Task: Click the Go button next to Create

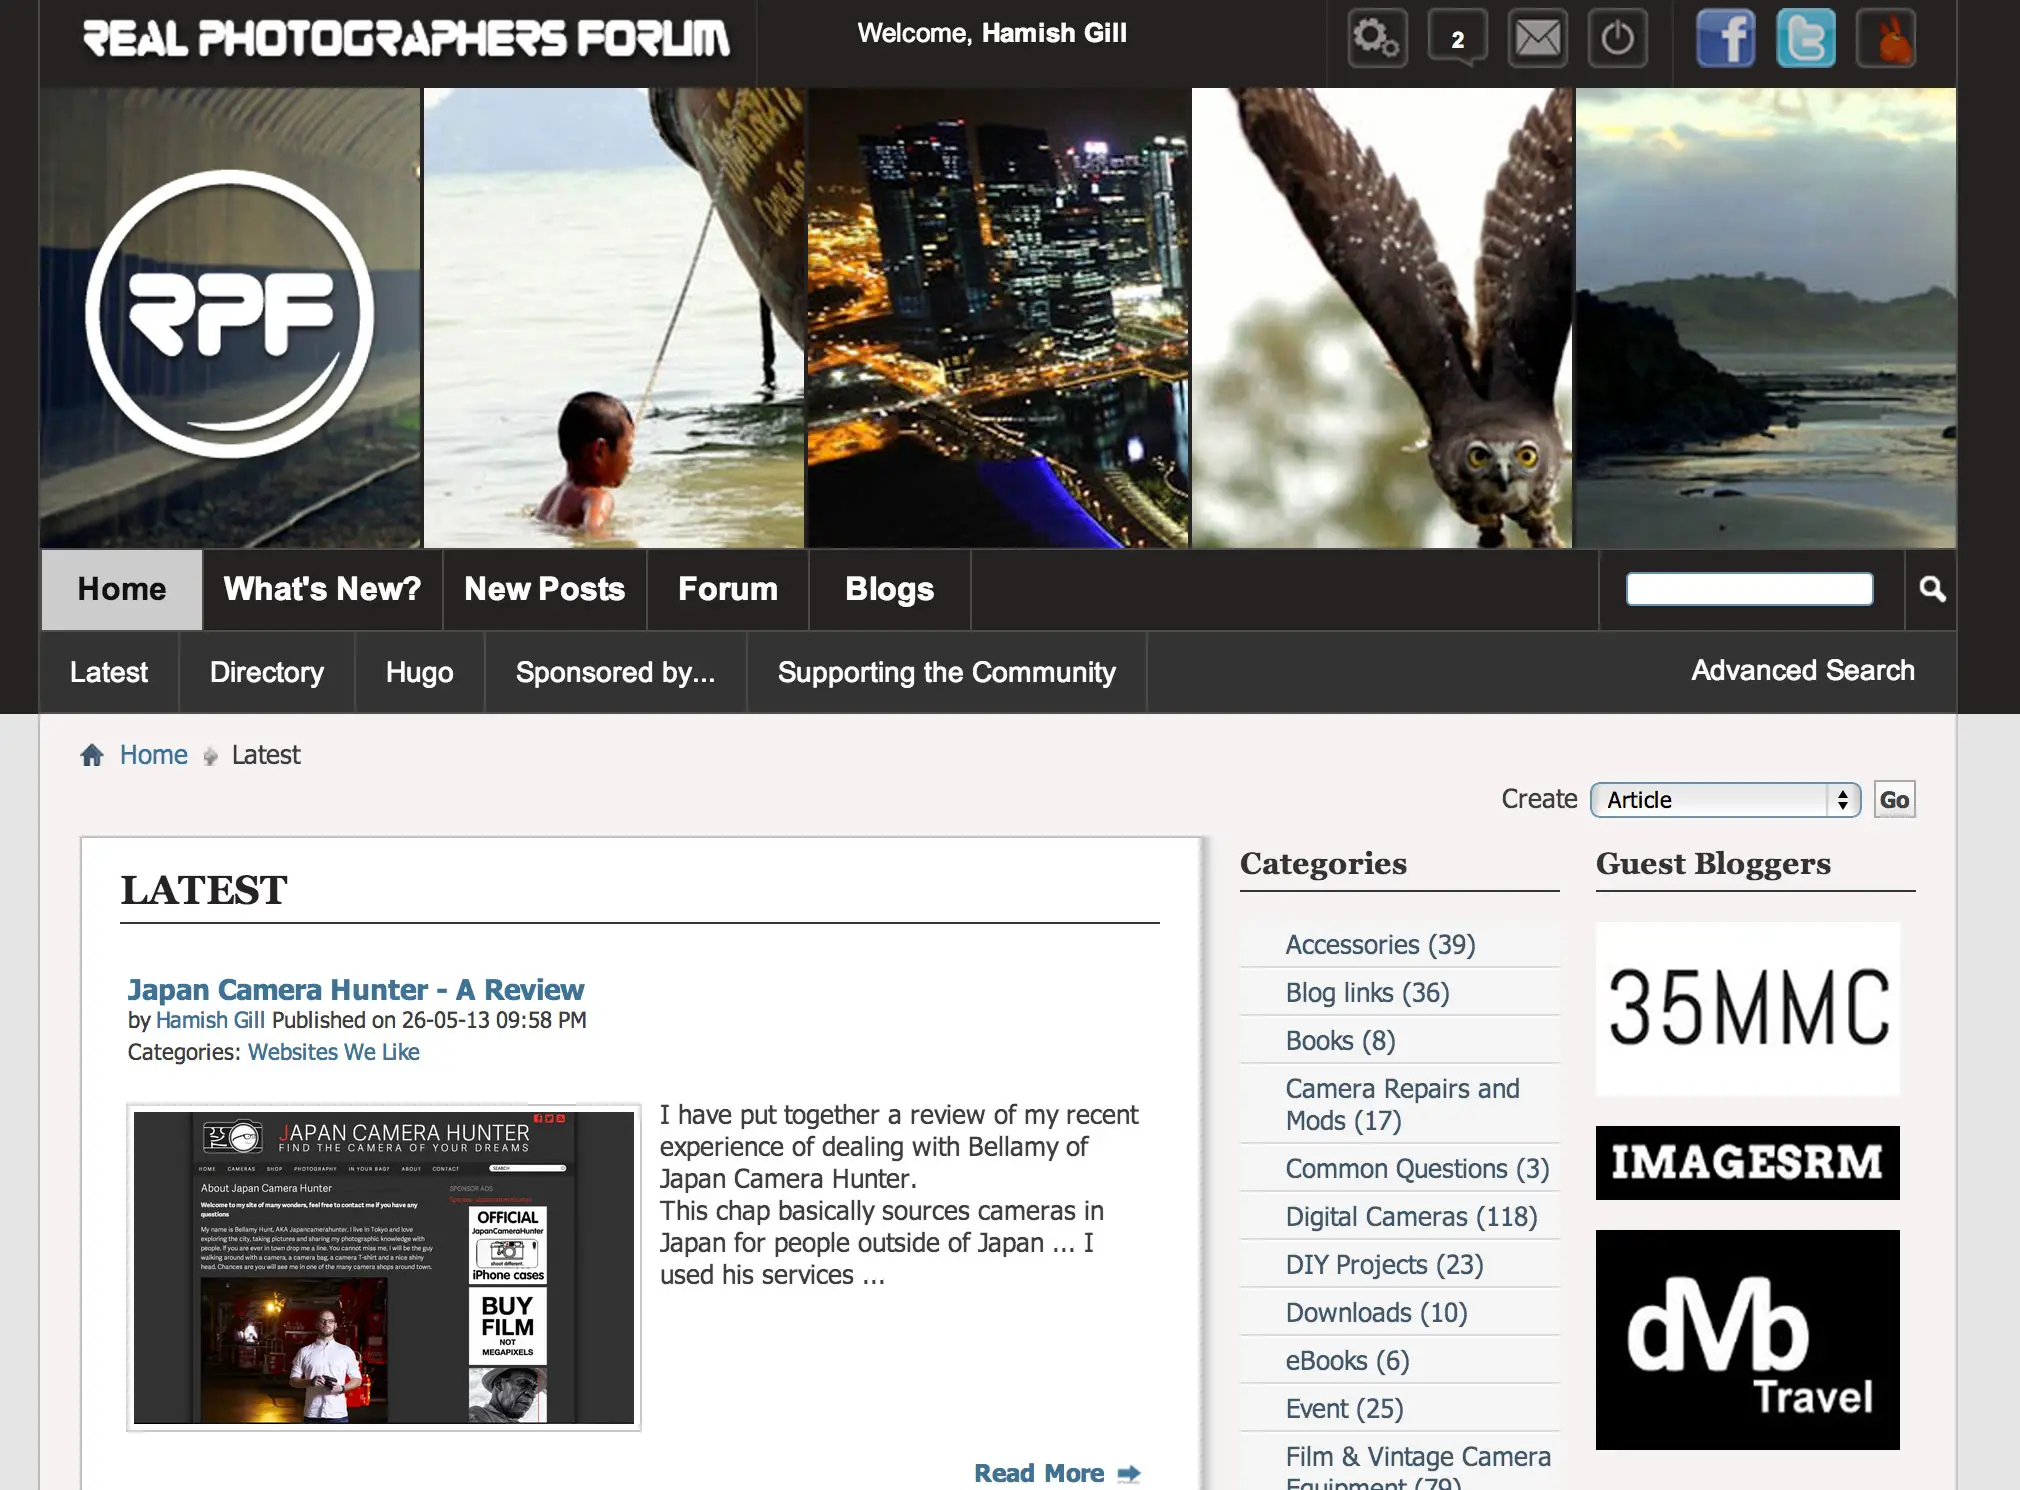Action: point(1894,800)
